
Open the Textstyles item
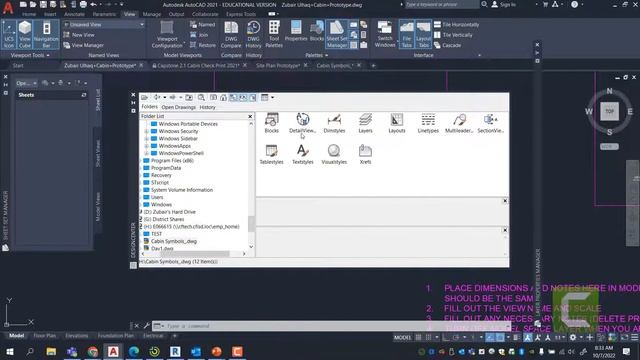pyautogui.click(x=302, y=155)
